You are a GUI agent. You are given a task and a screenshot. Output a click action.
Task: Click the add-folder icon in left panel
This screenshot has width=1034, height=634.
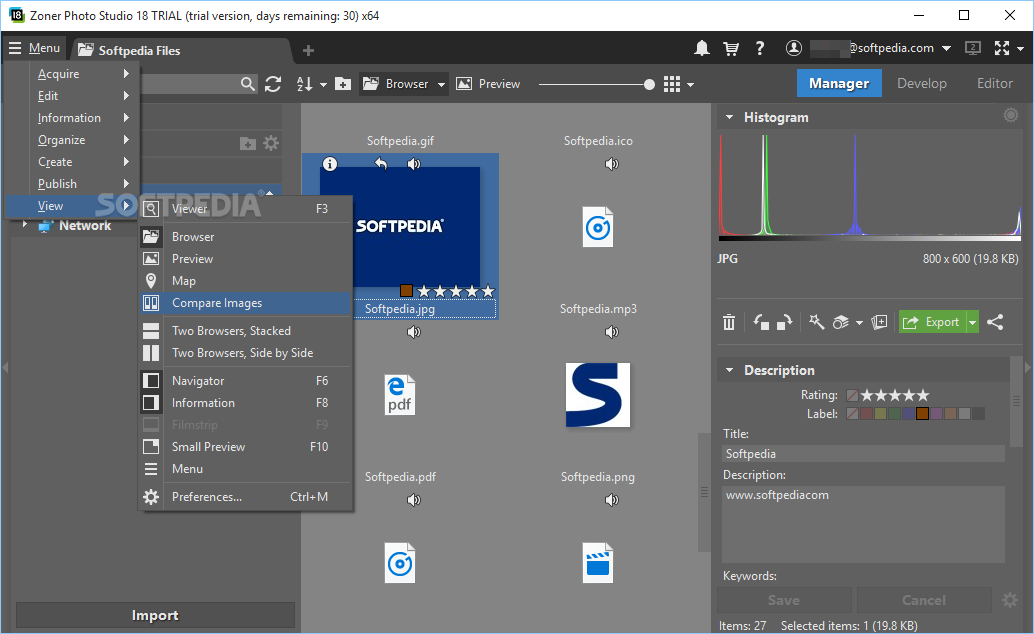click(248, 144)
